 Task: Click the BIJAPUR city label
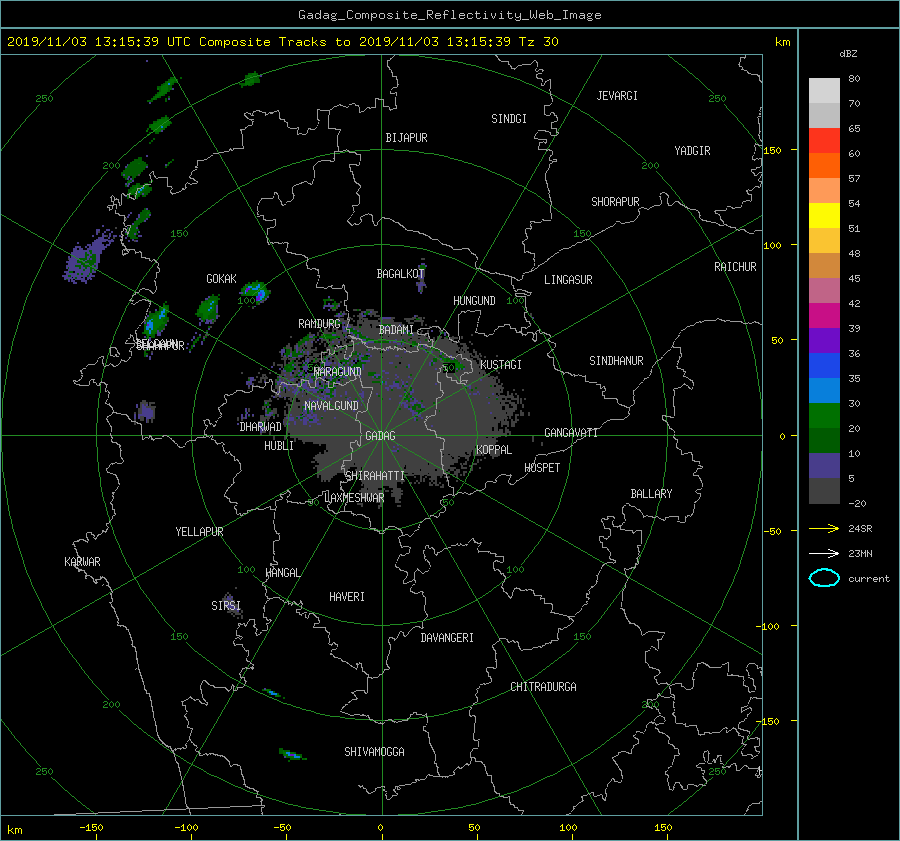[x=406, y=138]
